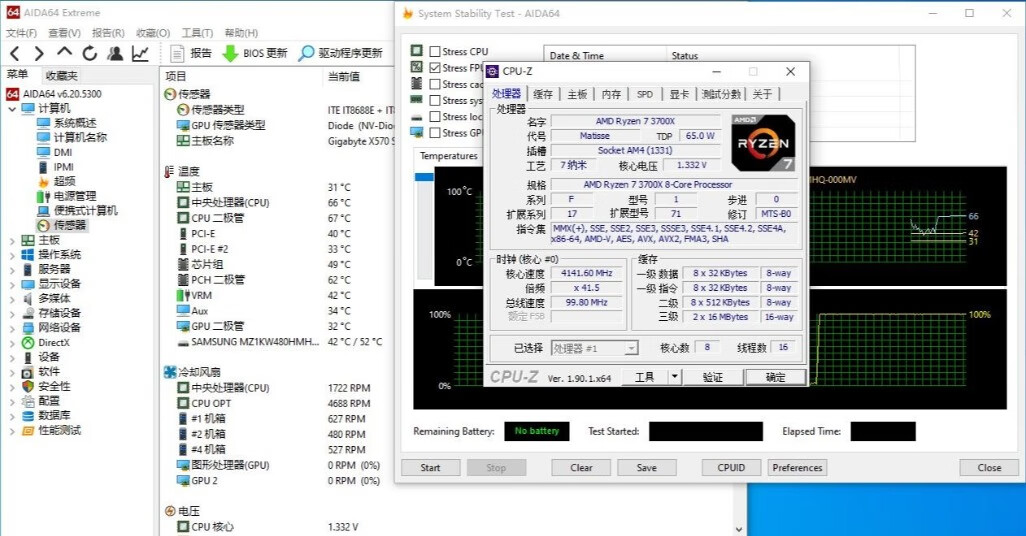The width and height of the screenshot is (1026, 536).
Task: Click the 操作系统 Windows icon in tree
Action: coord(28,254)
